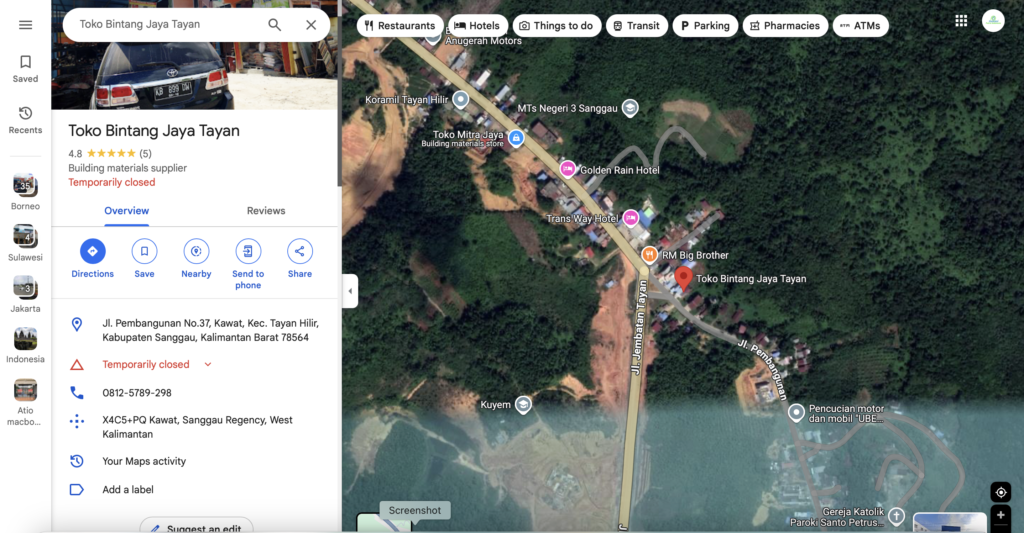Filter map by Restaurants
This screenshot has width=1024, height=533.
[x=400, y=26]
